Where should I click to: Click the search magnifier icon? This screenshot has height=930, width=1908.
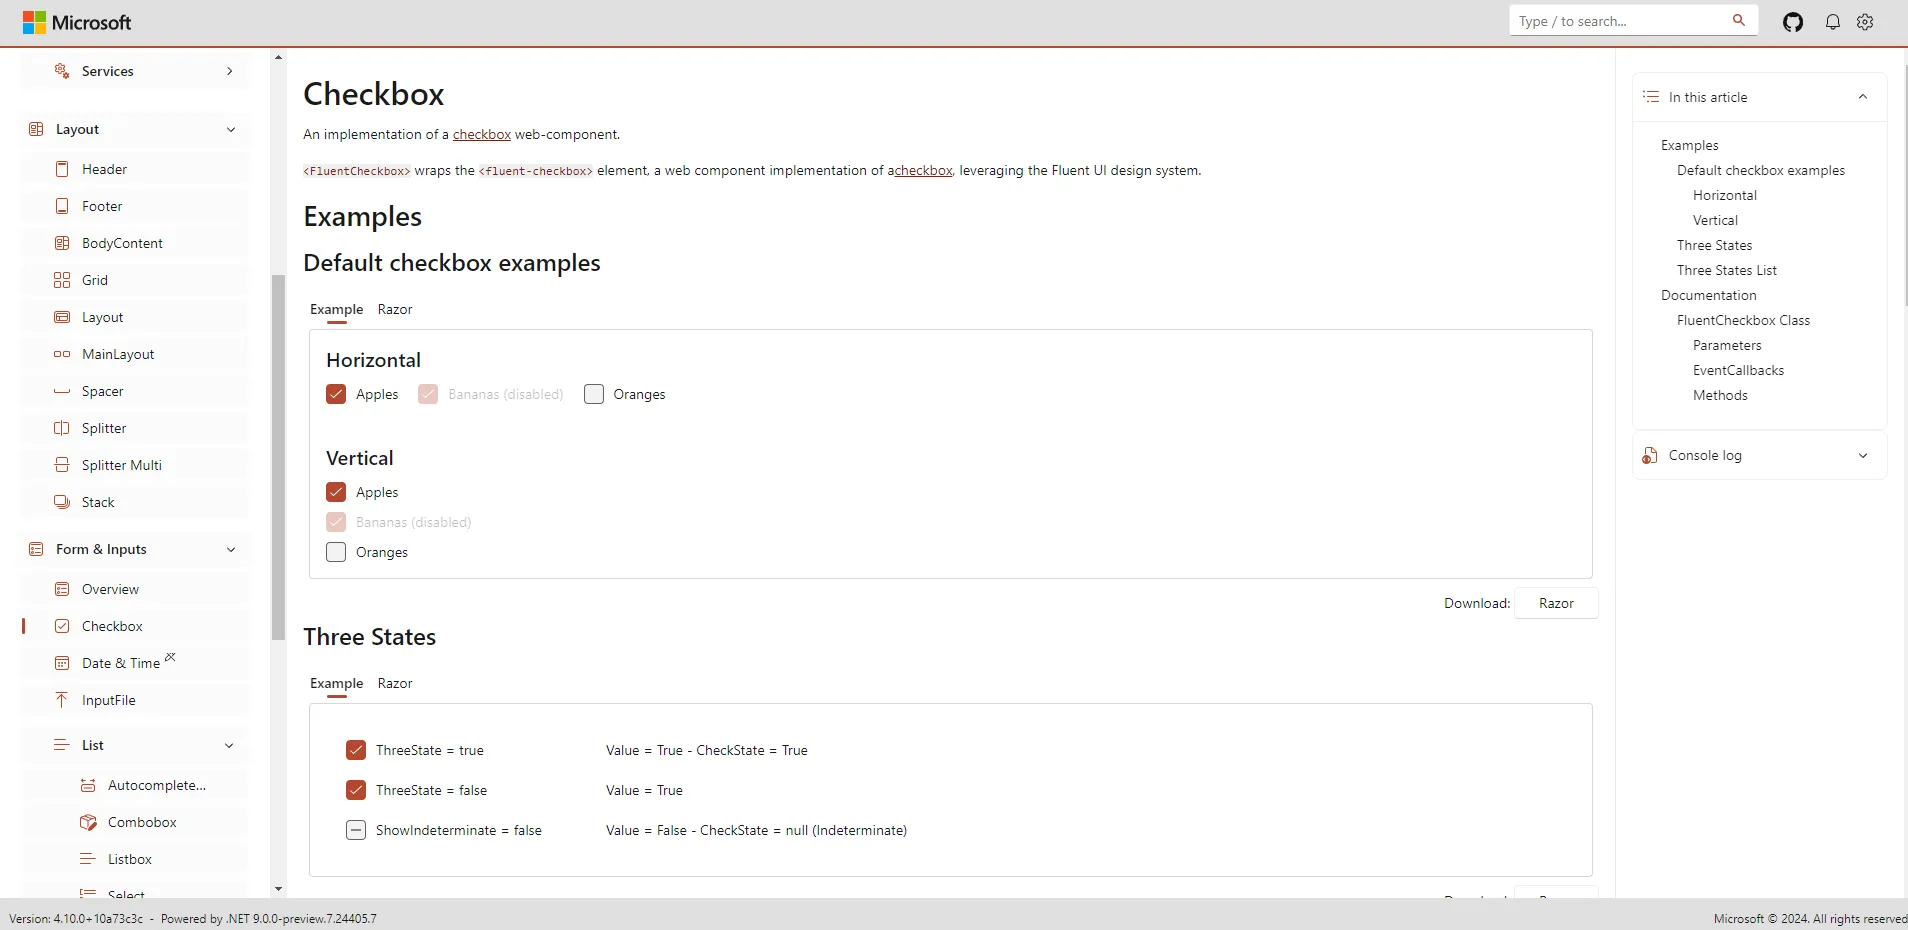pyautogui.click(x=1739, y=20)
